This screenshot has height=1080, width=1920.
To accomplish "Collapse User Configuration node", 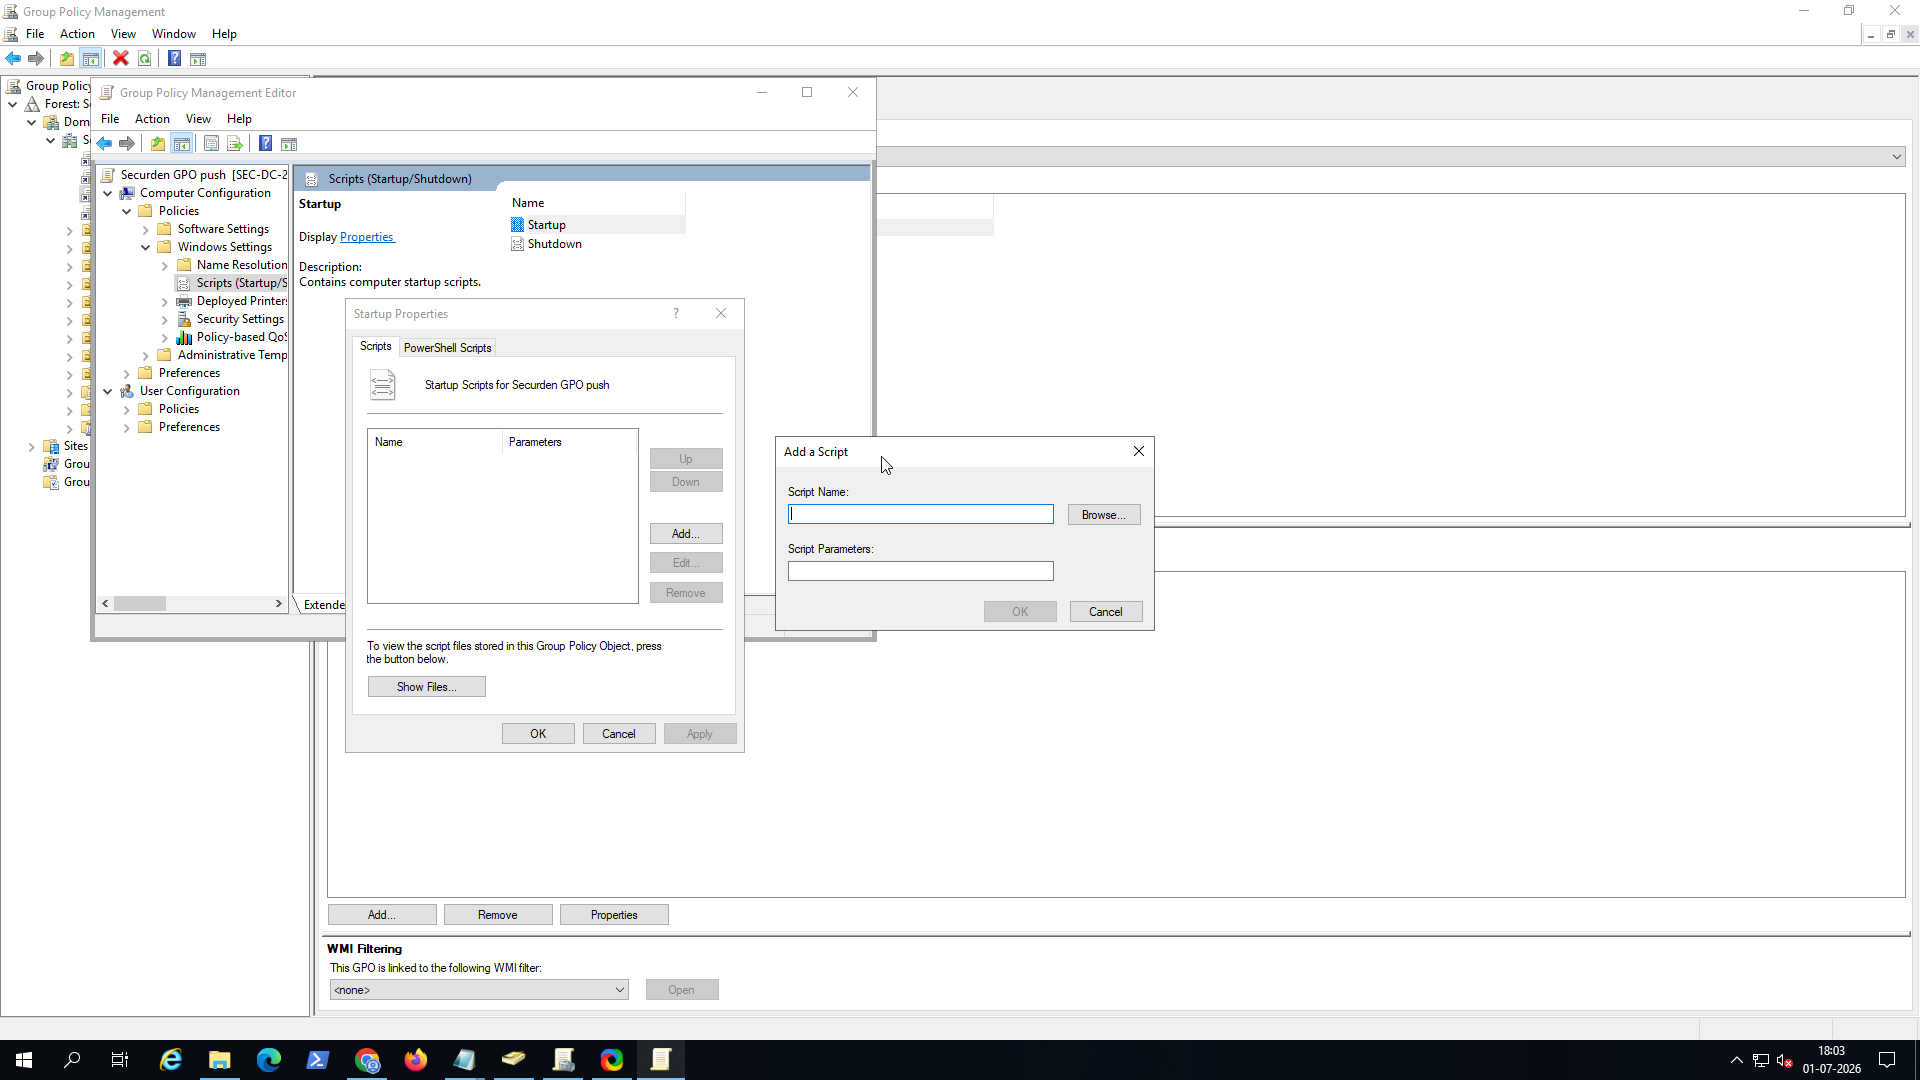I will [108, 391].
